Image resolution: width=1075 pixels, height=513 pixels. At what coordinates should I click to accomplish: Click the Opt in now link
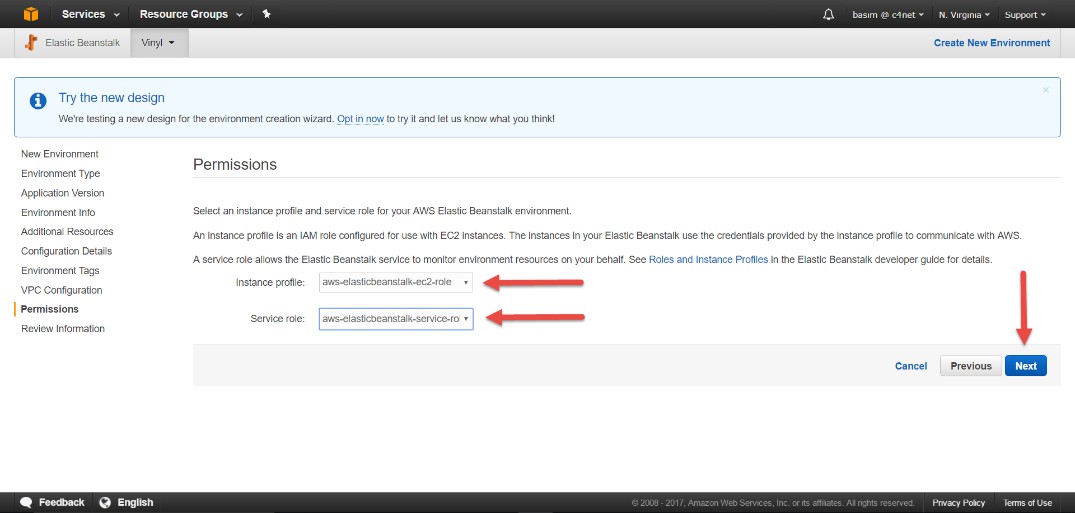pos(360,119)
